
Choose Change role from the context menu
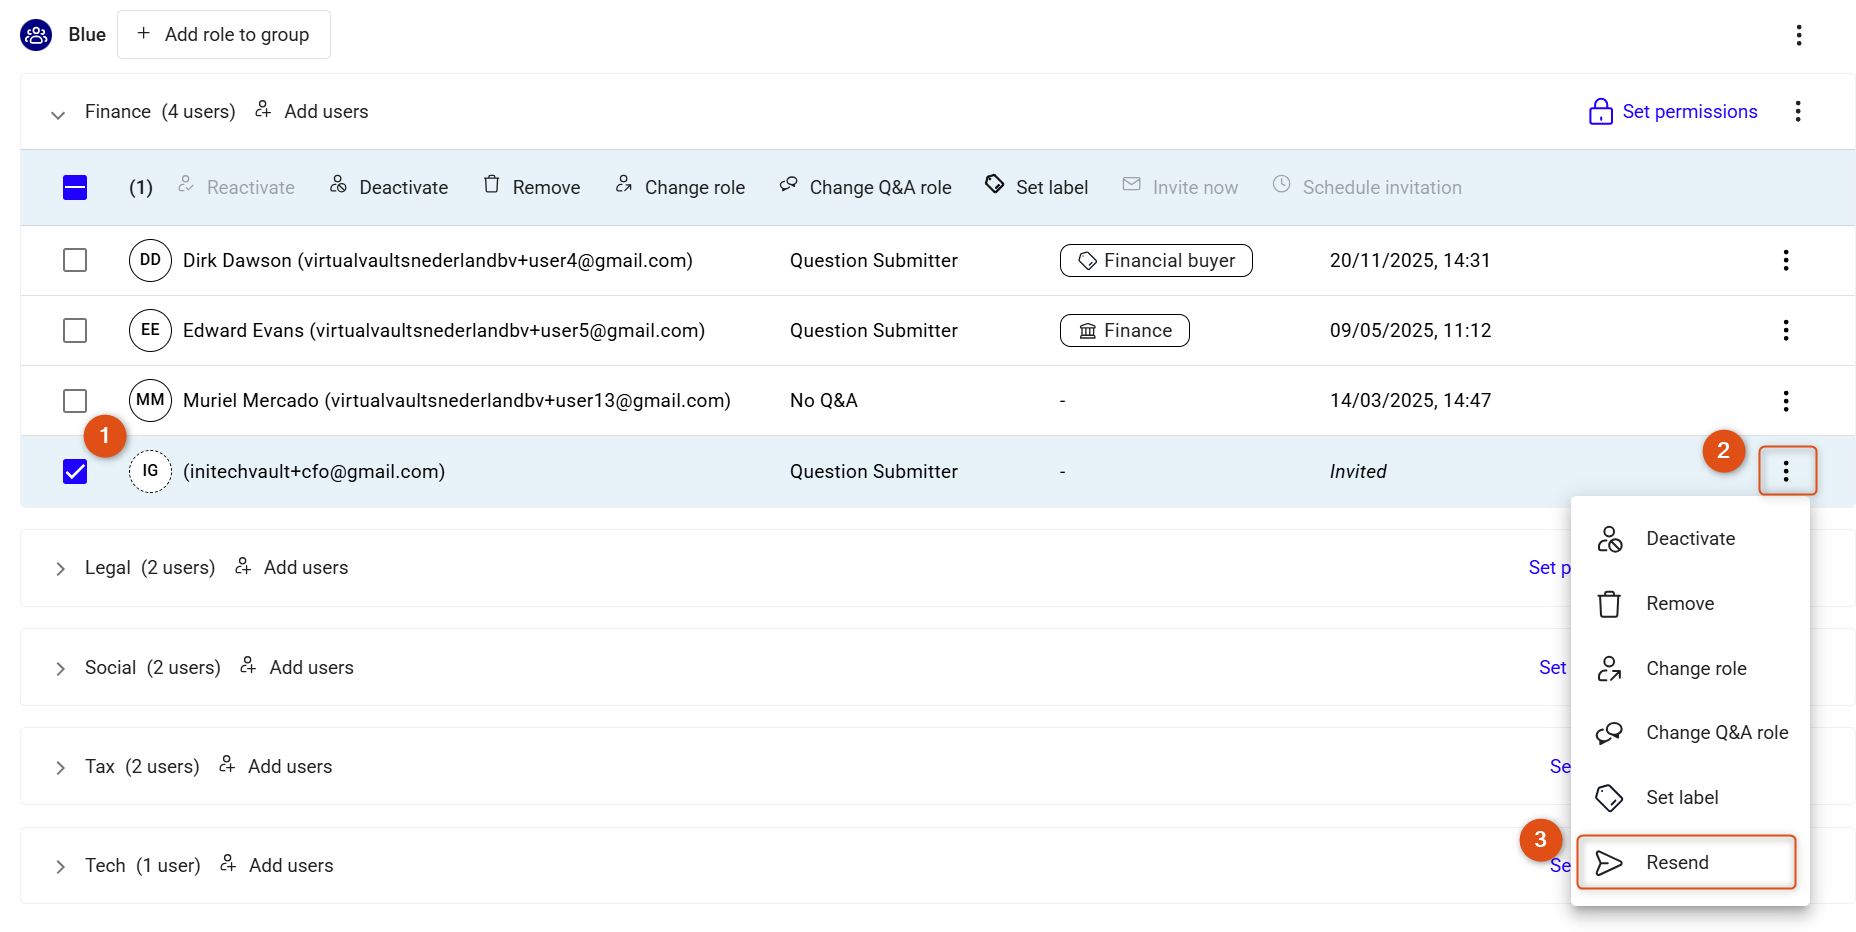(x=1690, y=669)
